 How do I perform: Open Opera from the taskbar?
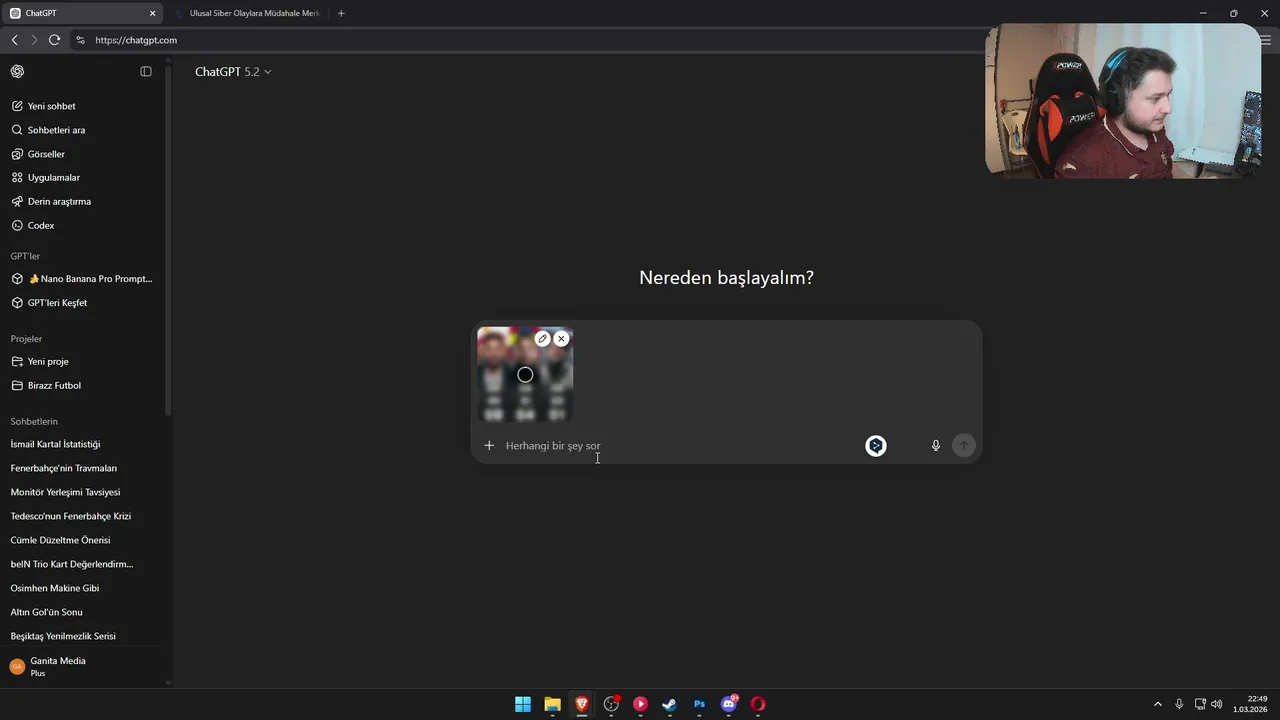tap(758, 704)
